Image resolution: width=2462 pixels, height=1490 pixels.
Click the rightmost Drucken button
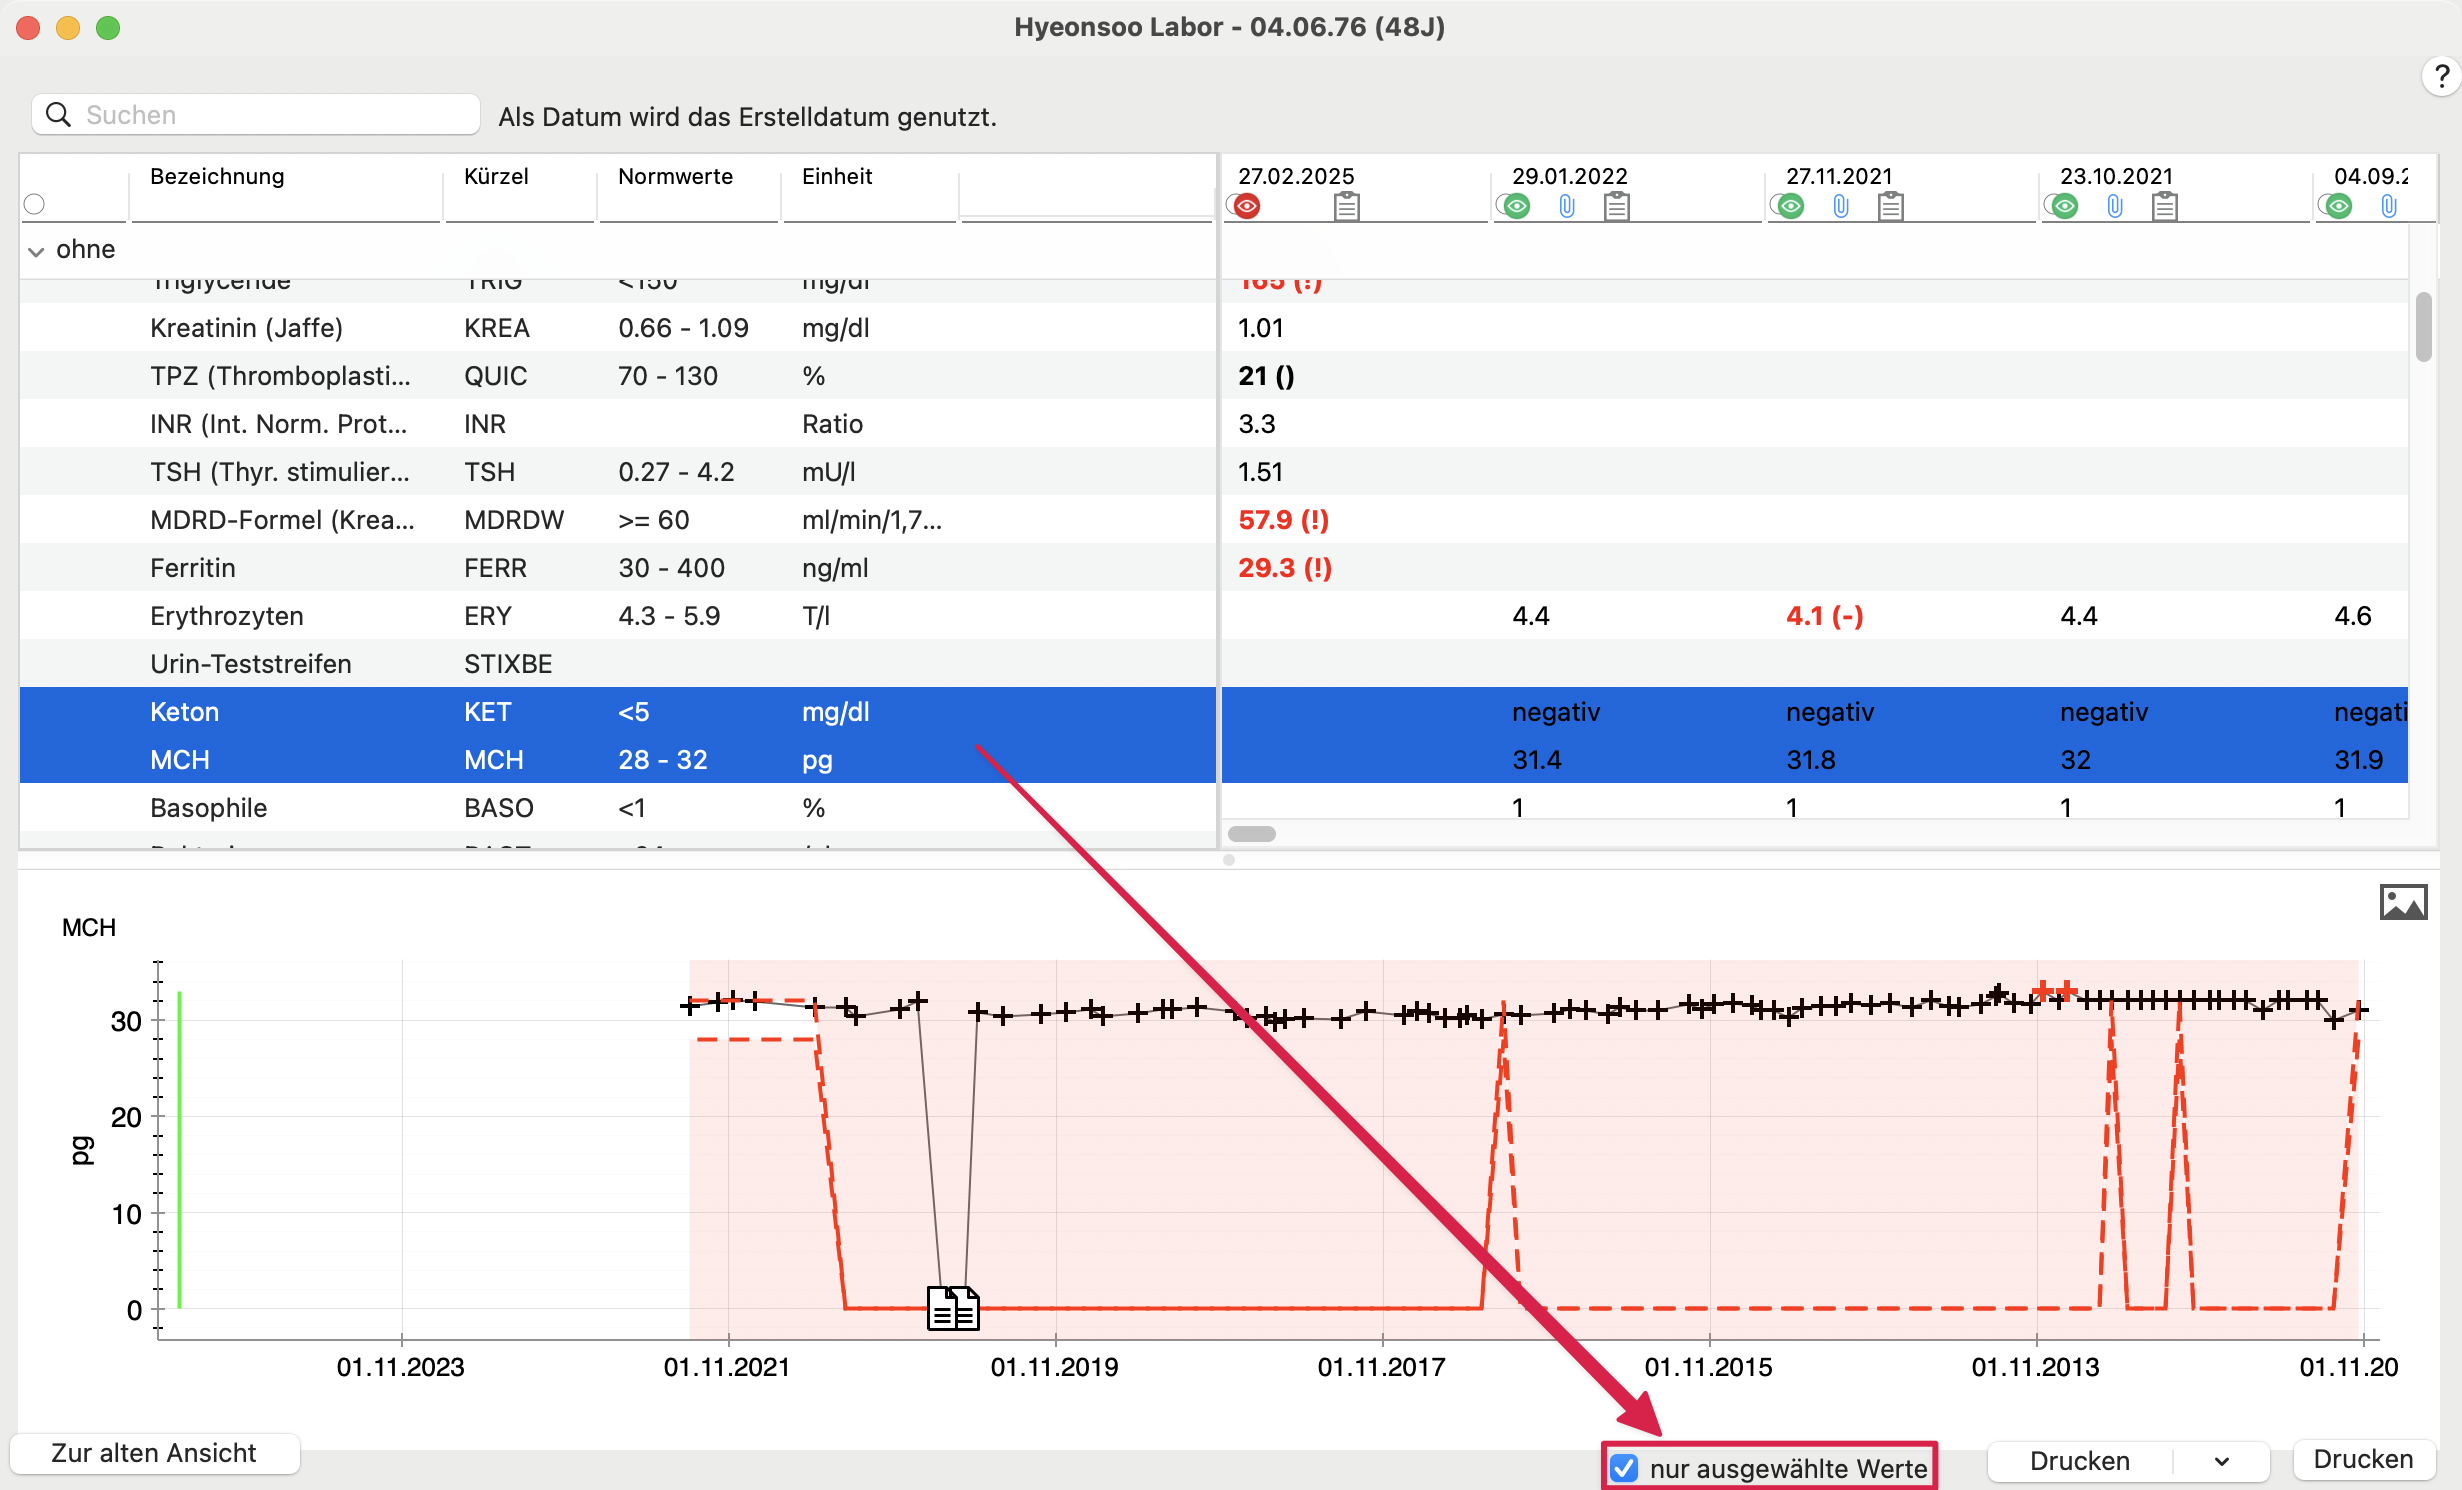pyautogui.click(x=2363, y=1459)
